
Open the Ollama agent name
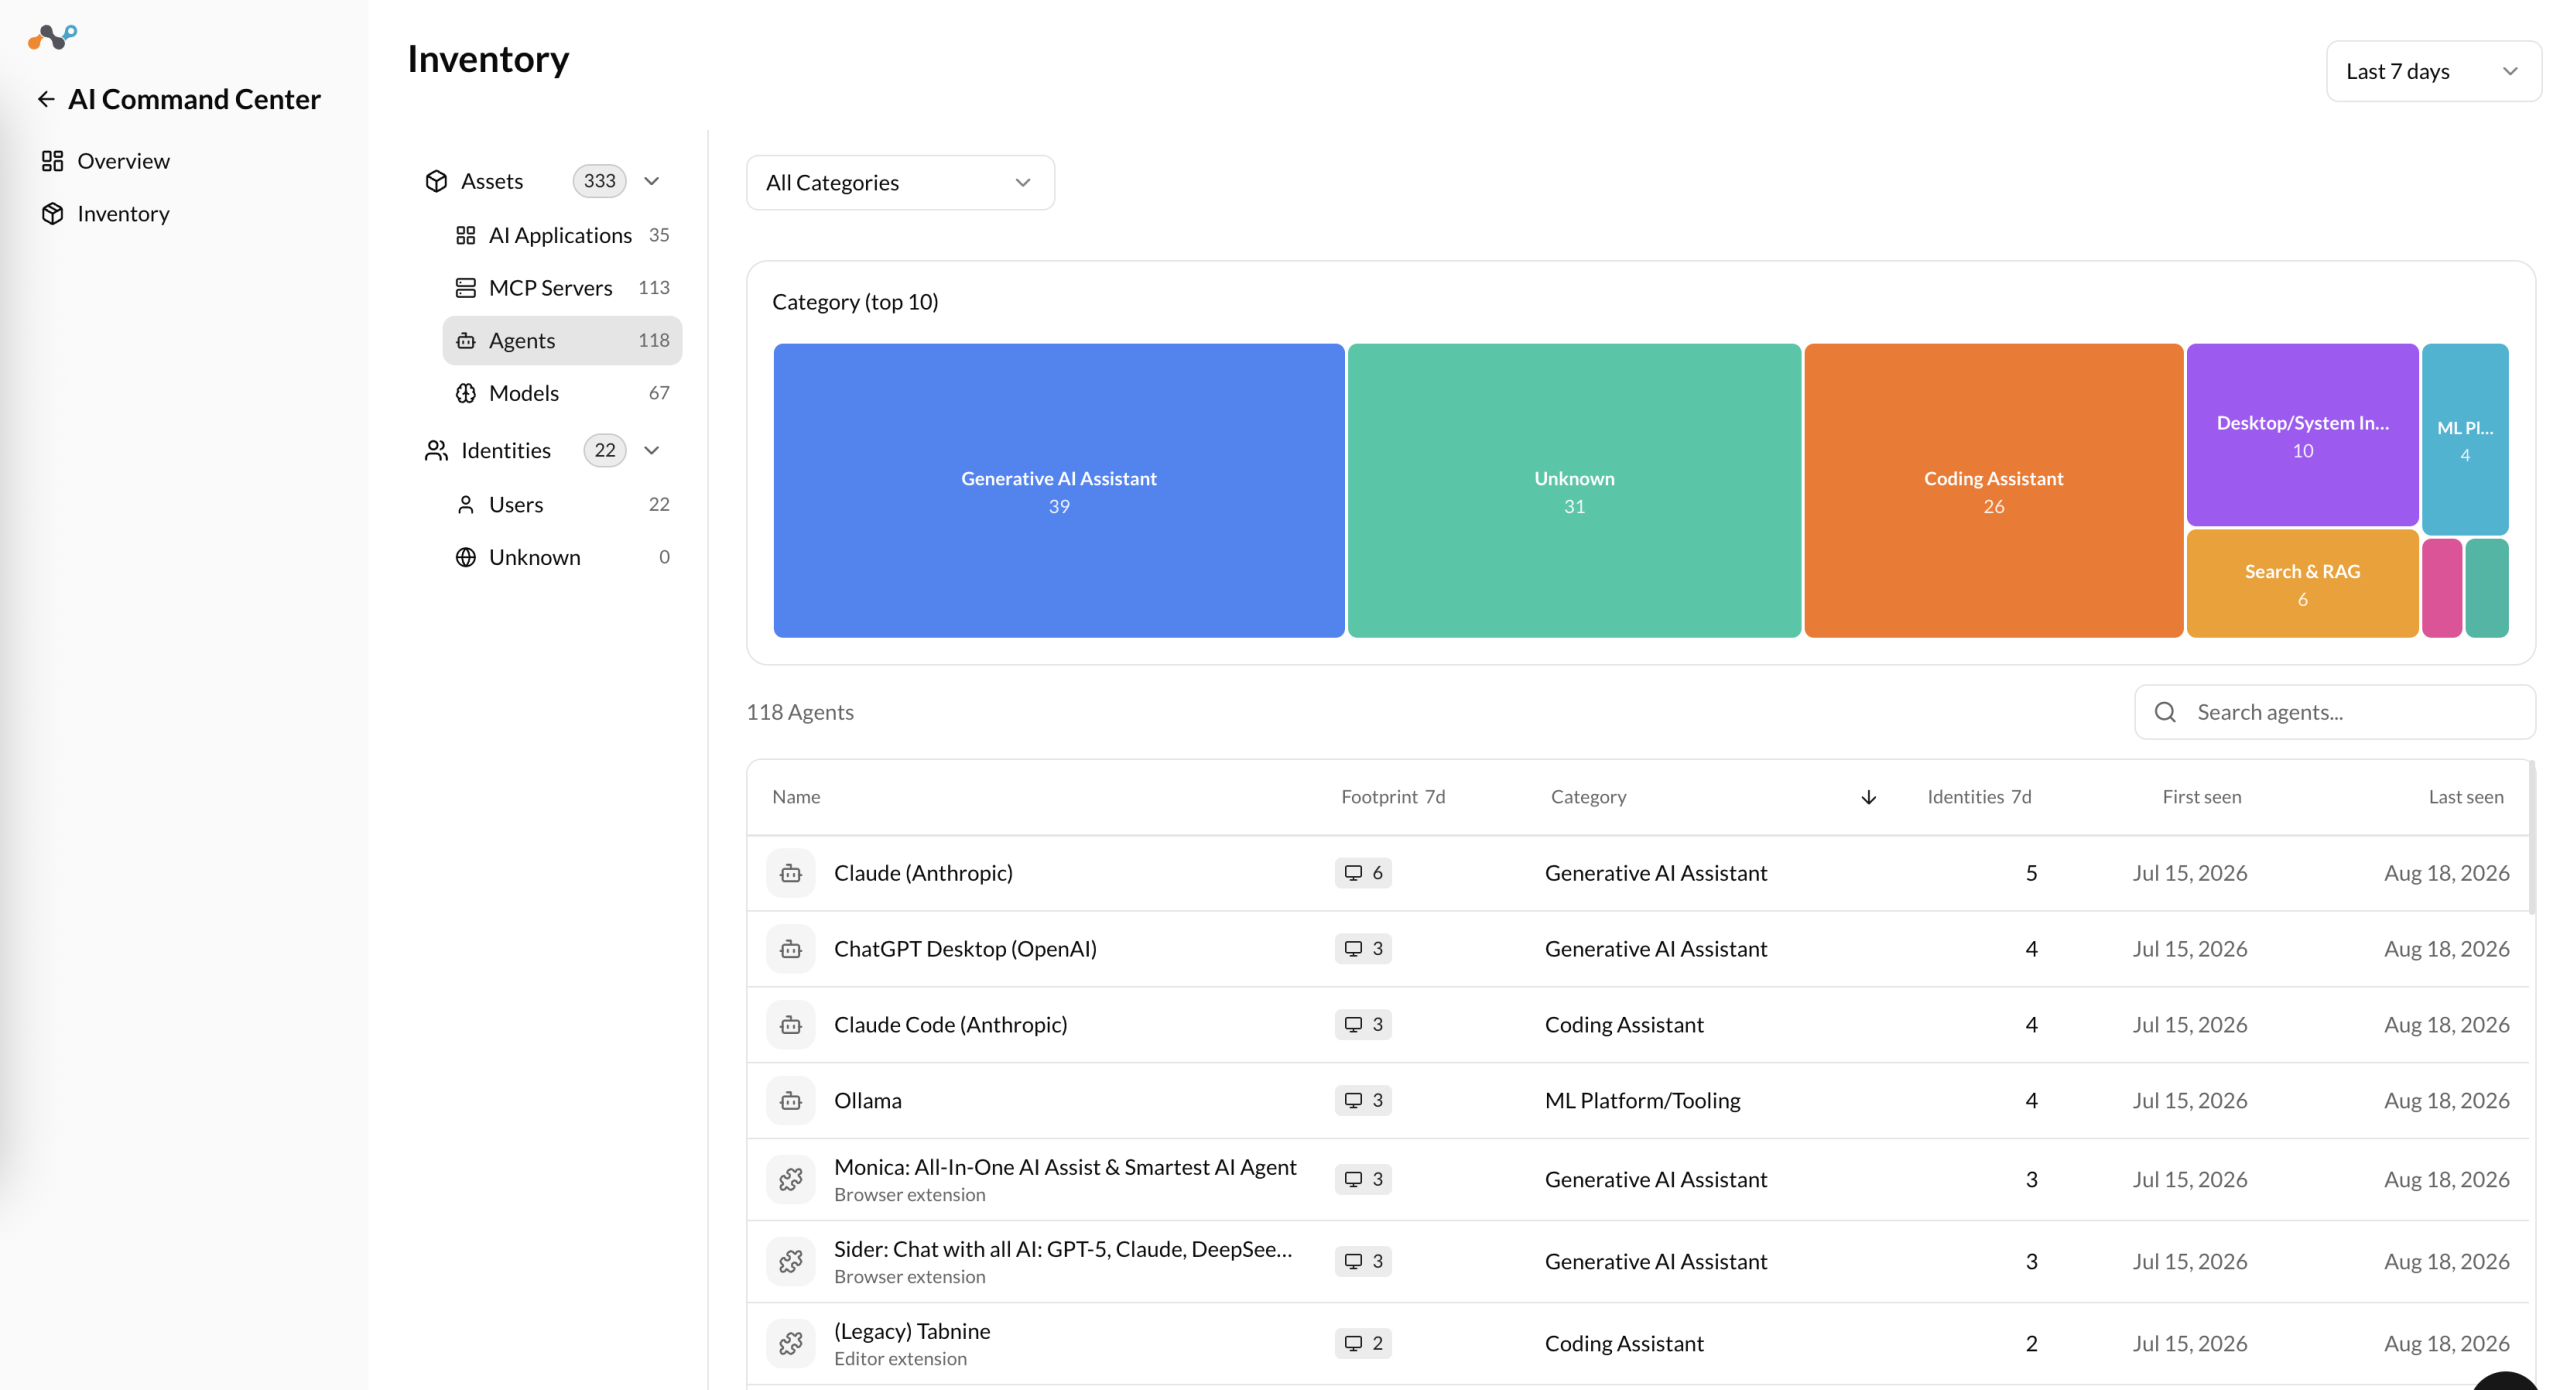[867, 1101]
